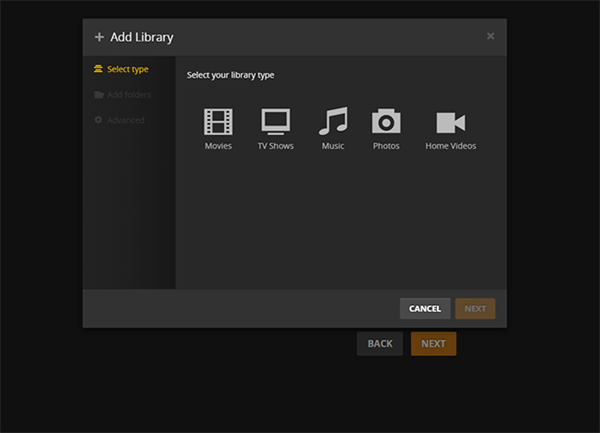Click the orange Next button below dialog
This screenshot has height=433, width=600.
(x=433, y=343)
